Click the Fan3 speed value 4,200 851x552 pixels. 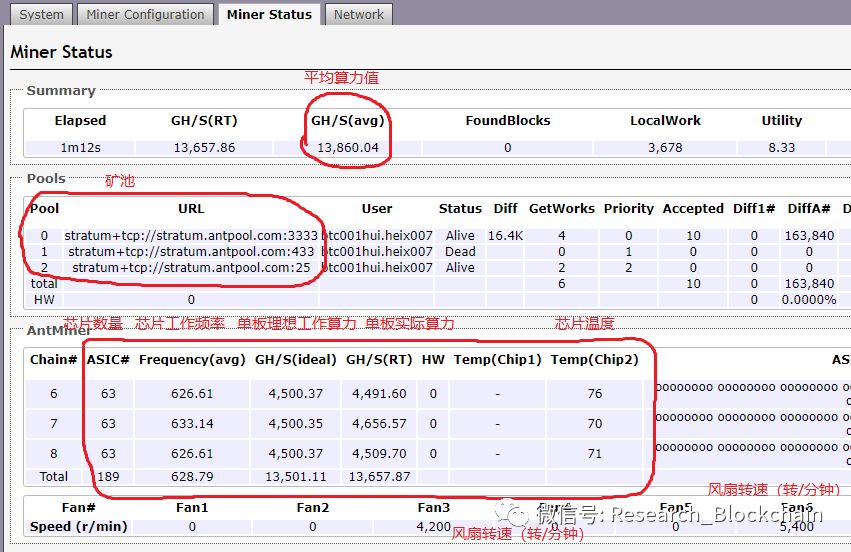tap(434, 526)
